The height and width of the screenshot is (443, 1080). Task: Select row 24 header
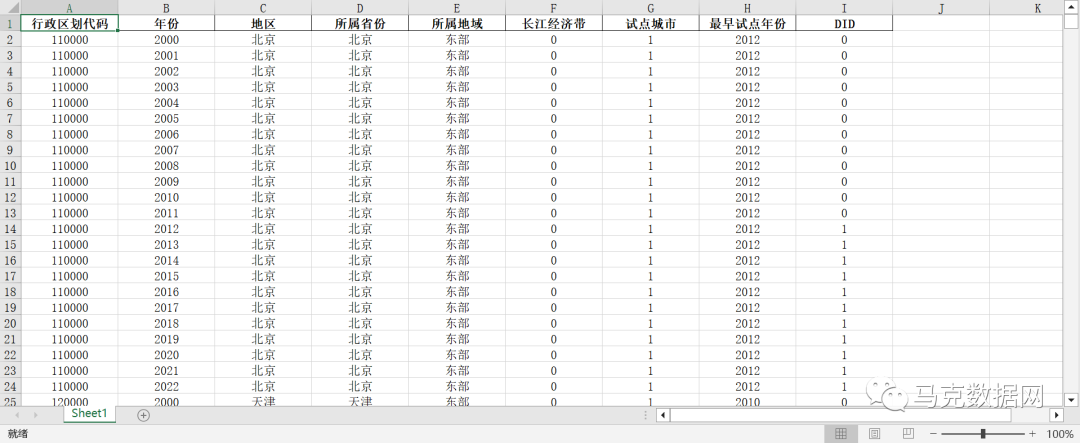point(10,387)
